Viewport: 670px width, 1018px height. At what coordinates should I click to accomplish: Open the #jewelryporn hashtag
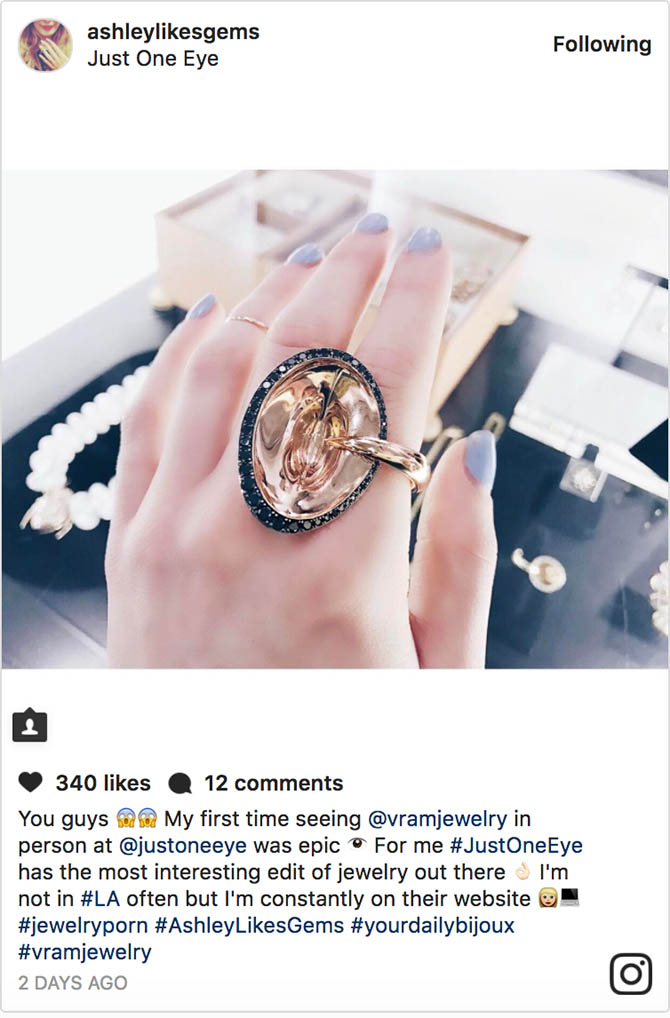[x=83, y=925]
